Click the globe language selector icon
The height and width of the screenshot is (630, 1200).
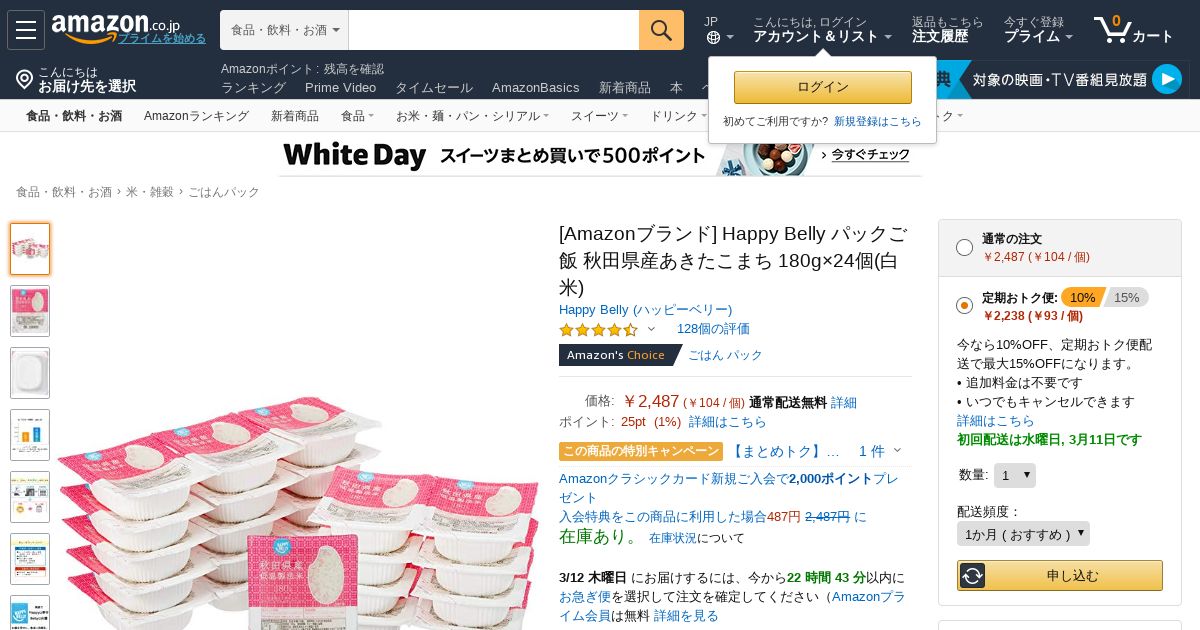click(713, 37)
